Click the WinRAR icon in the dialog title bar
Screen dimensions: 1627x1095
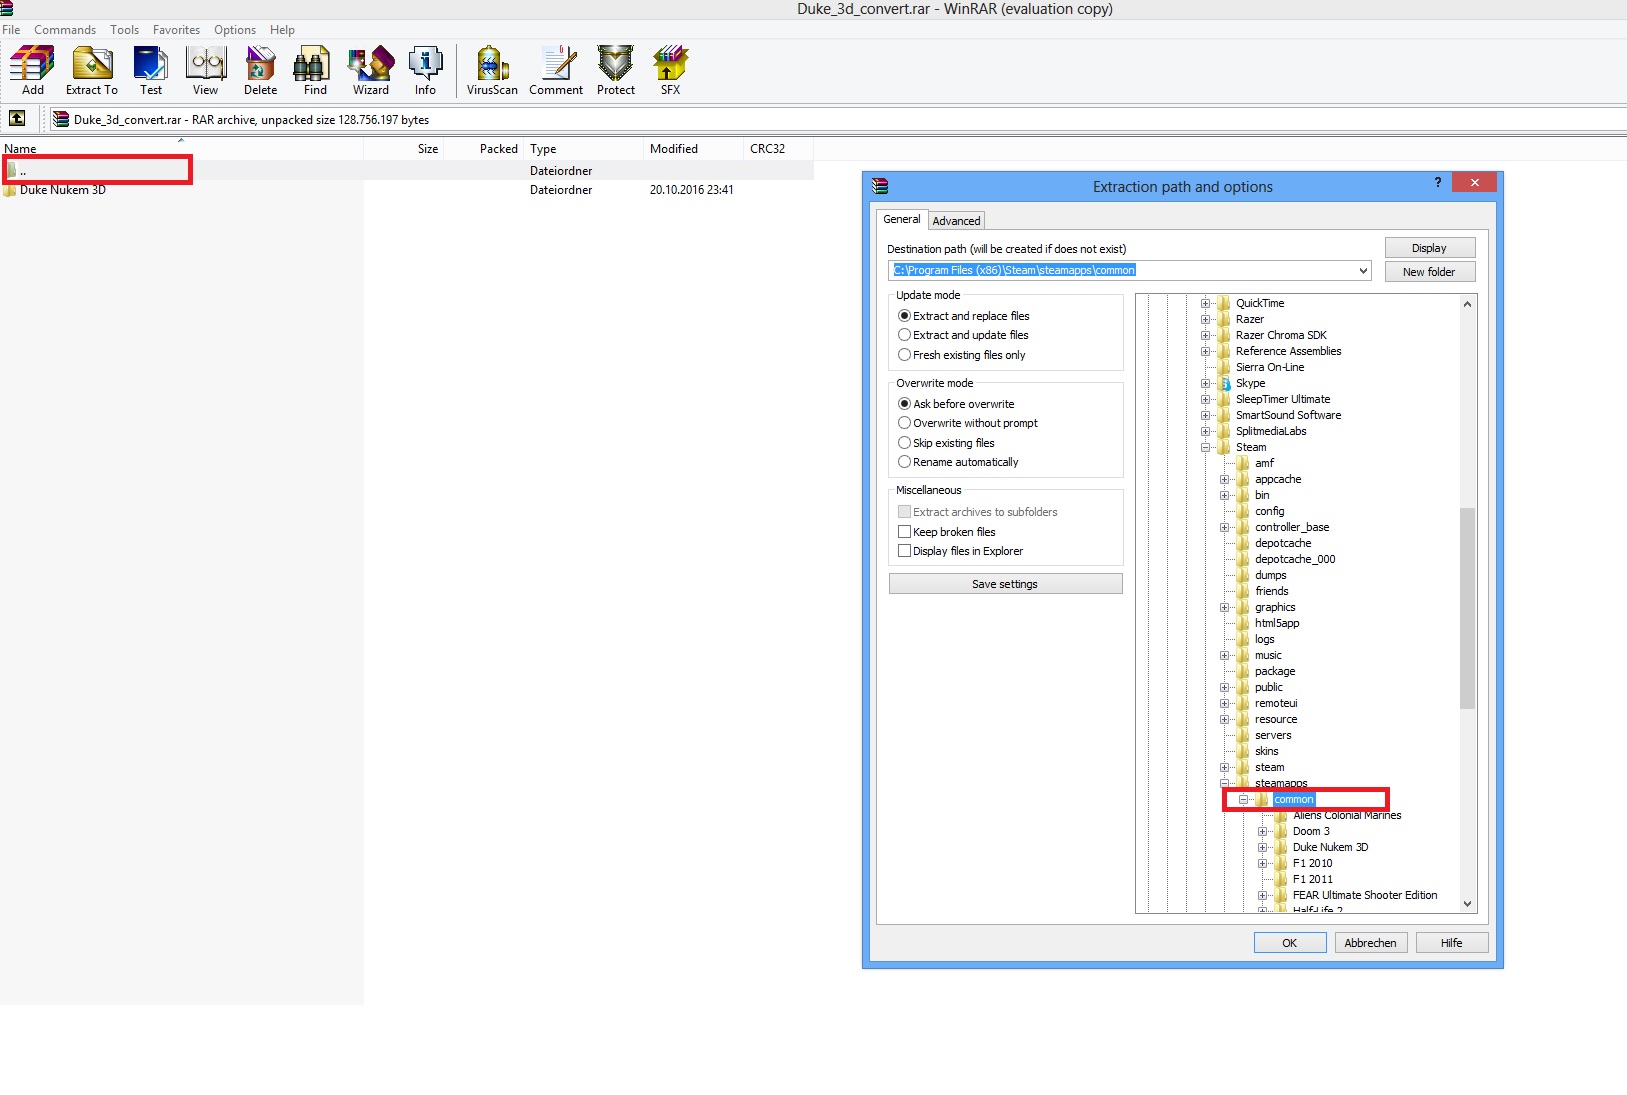pos(880,186)
